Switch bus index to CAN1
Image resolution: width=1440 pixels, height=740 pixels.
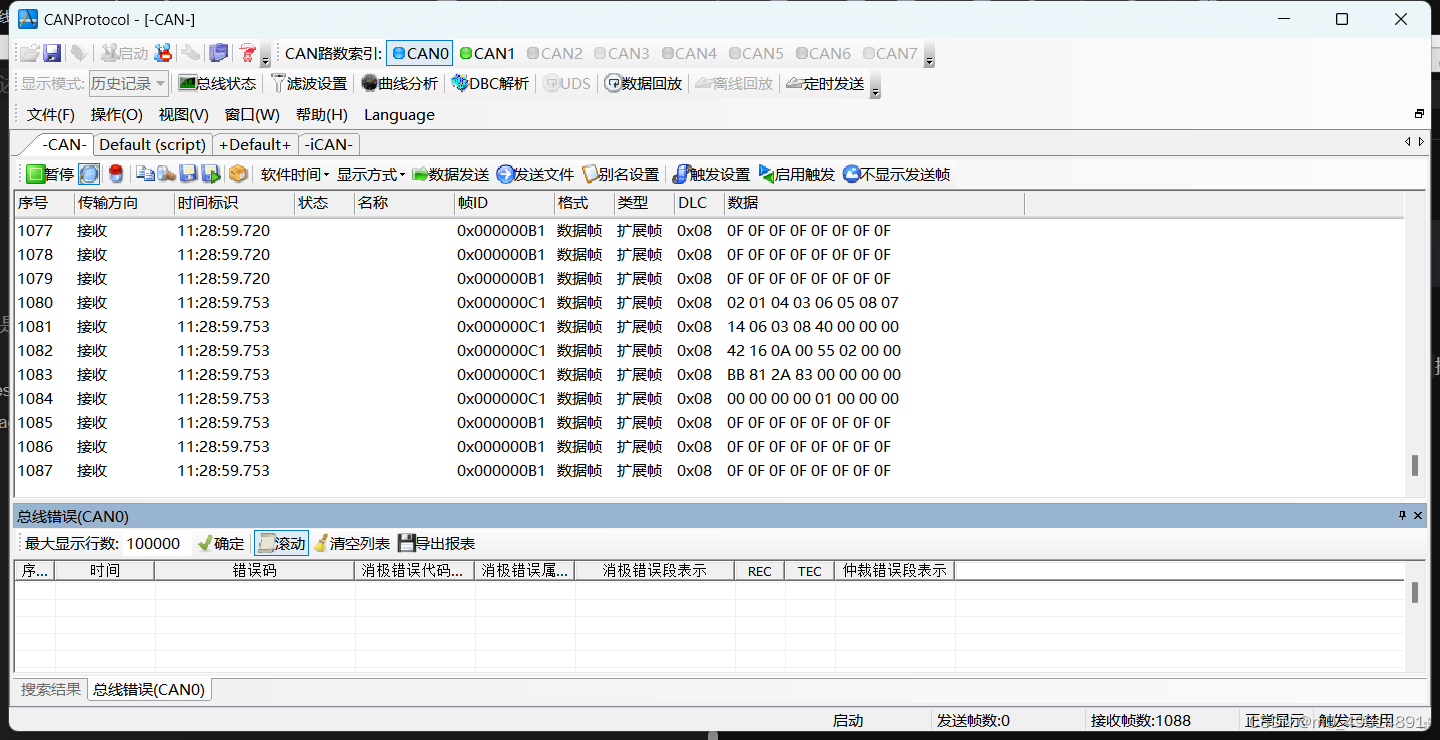[487, 53]
